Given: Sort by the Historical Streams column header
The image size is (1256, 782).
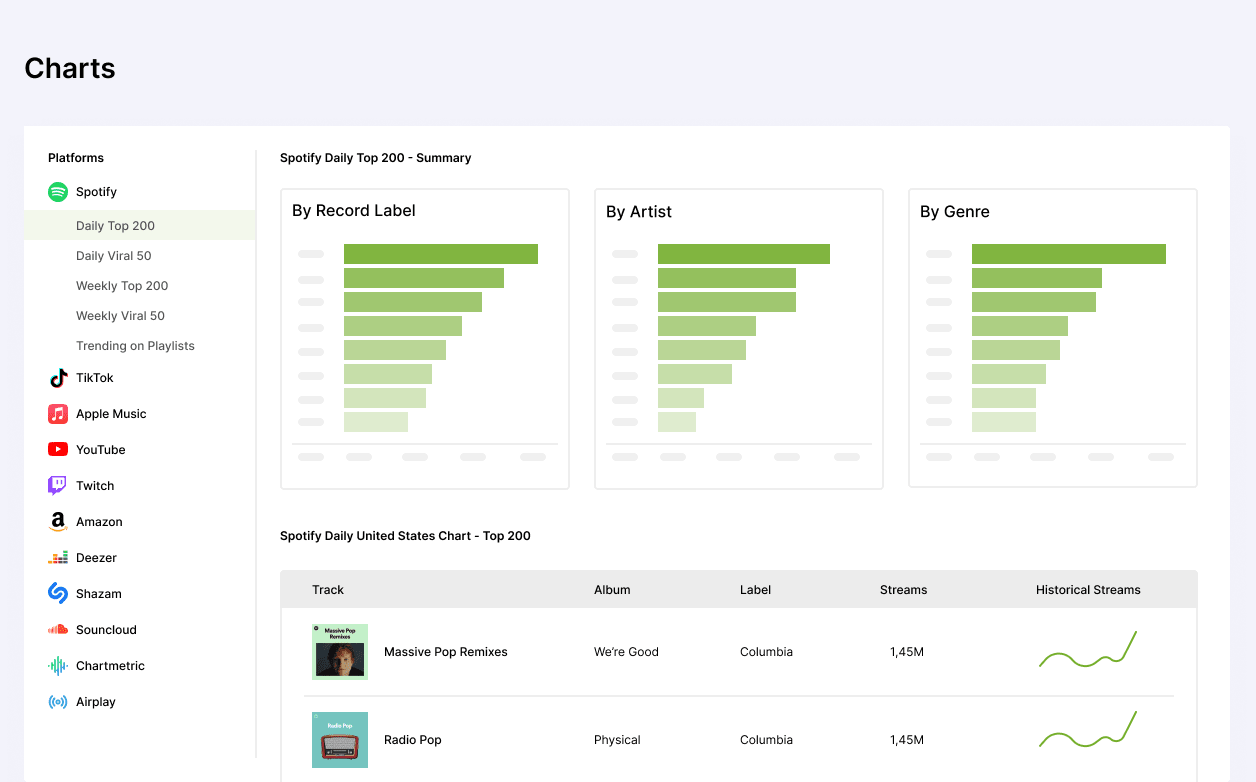Looking at the screenshot, I should (1088, 590).
